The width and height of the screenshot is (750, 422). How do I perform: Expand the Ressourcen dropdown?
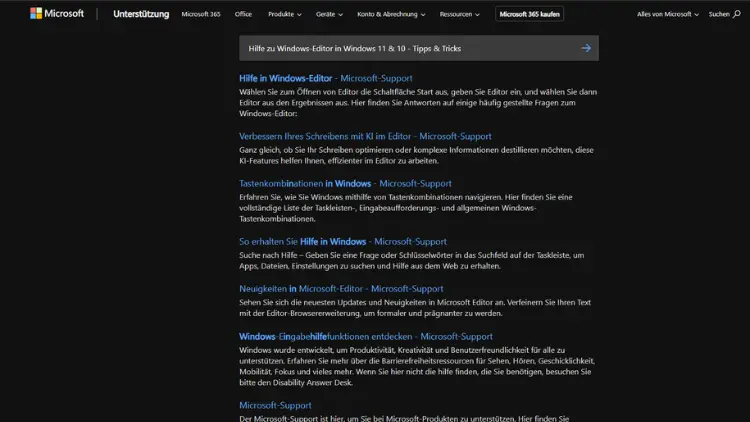click(x=459, y=14)
